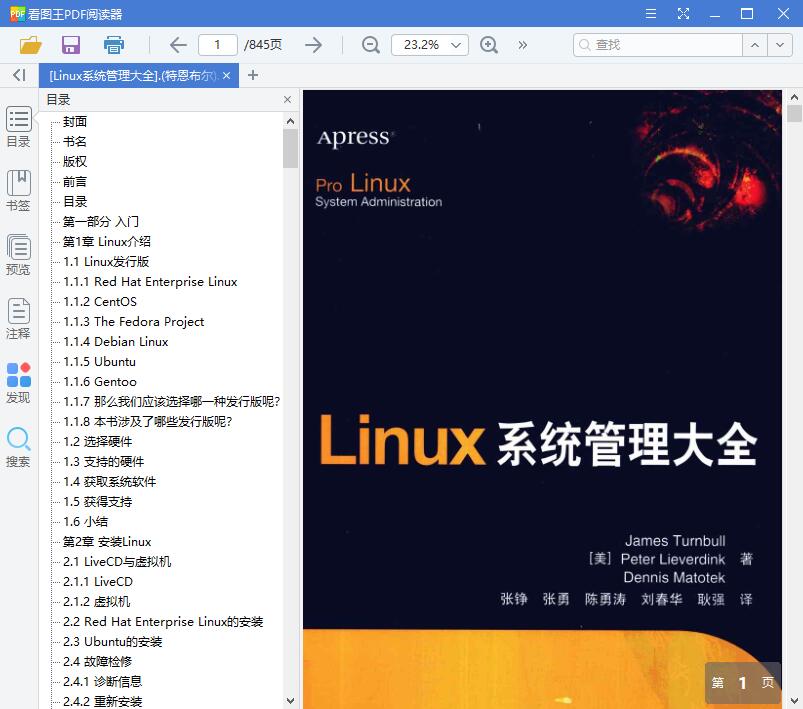Viewport: 803px width, 709px height.
Task: Open 1.1.3 The Fedora Project
Action: pos(134,321)
